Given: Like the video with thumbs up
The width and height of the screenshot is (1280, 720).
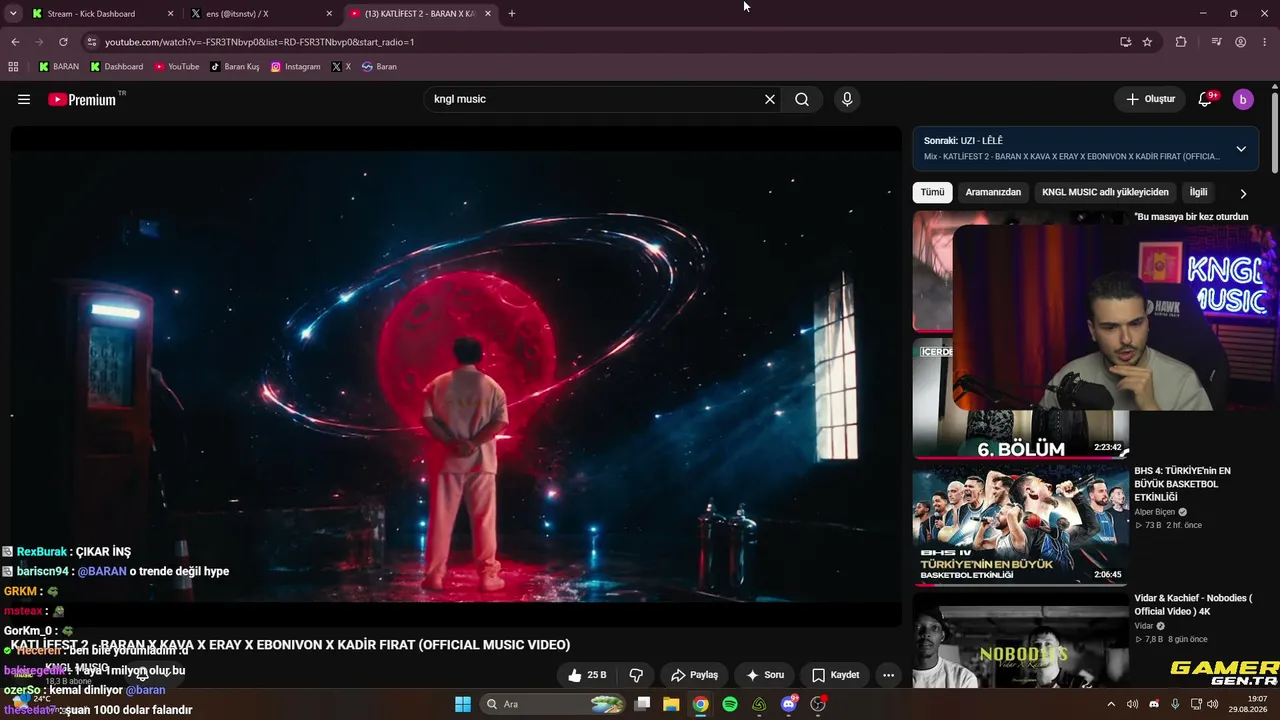Looking at the screenshot, I should [x=587, y=675].
